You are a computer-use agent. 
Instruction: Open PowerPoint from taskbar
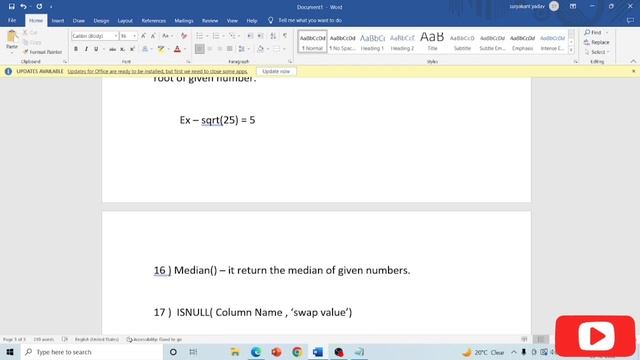pyautogui.click(x=276, y=352)
